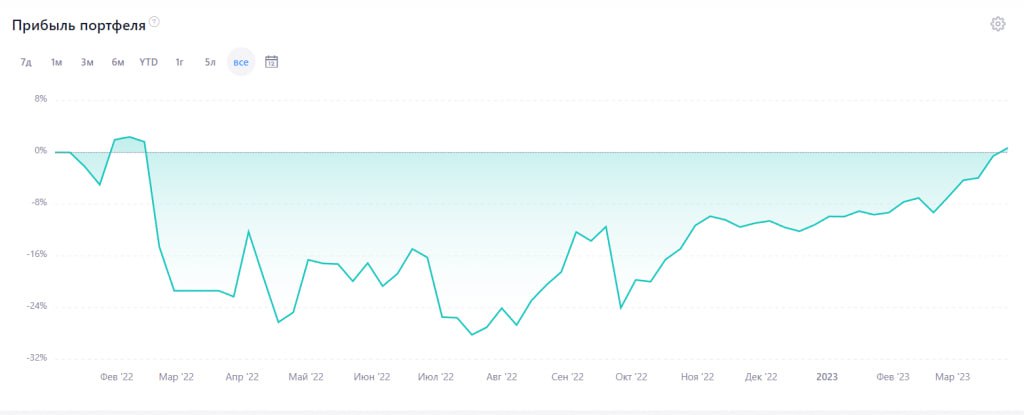The image size is (1024, 415).
Task: Open chart settings gear icon
Action: coord(997,25)
